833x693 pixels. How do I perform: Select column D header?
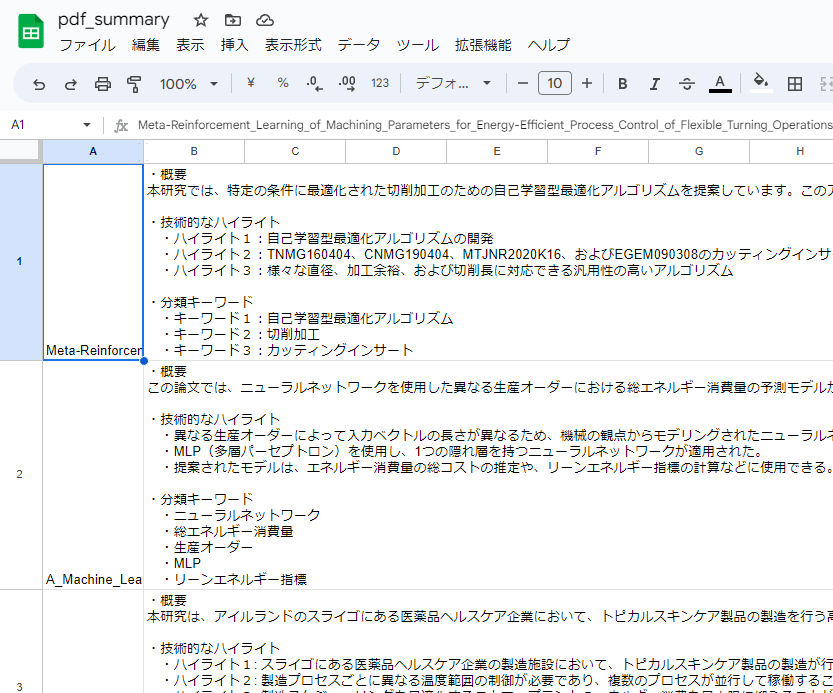[x=396, y=151]
